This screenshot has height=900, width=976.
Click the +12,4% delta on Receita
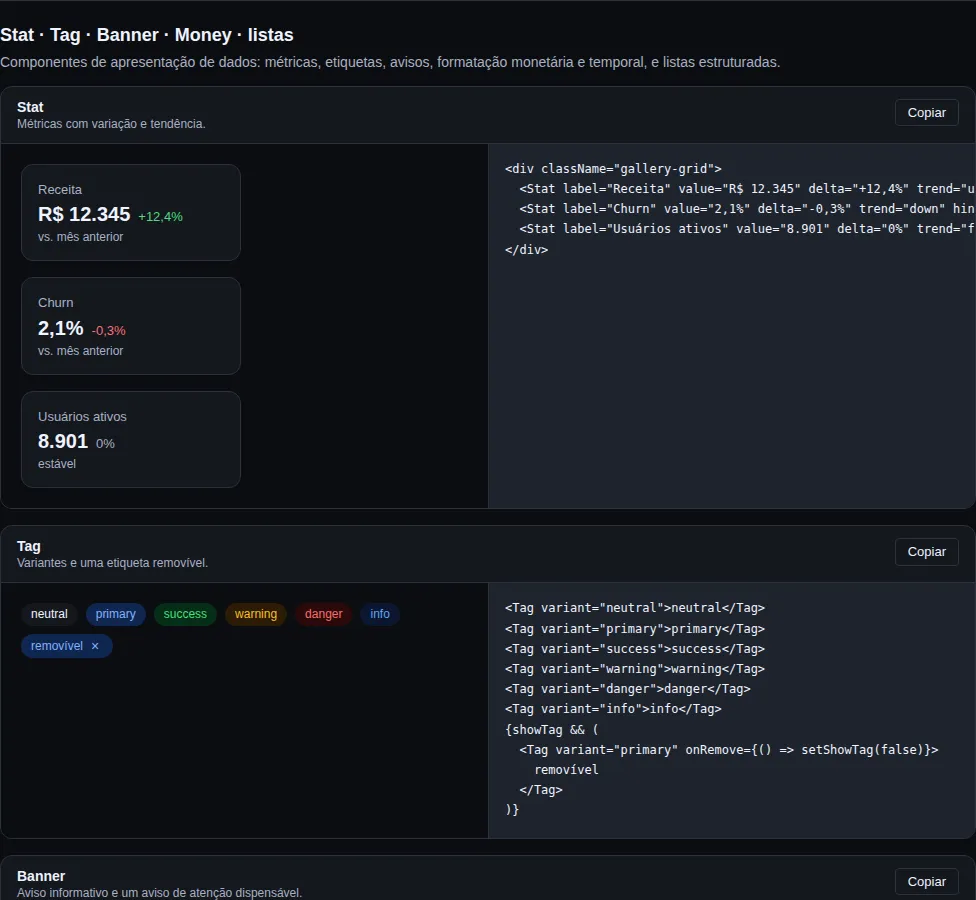pyautogui.click(x=161, y=217)
